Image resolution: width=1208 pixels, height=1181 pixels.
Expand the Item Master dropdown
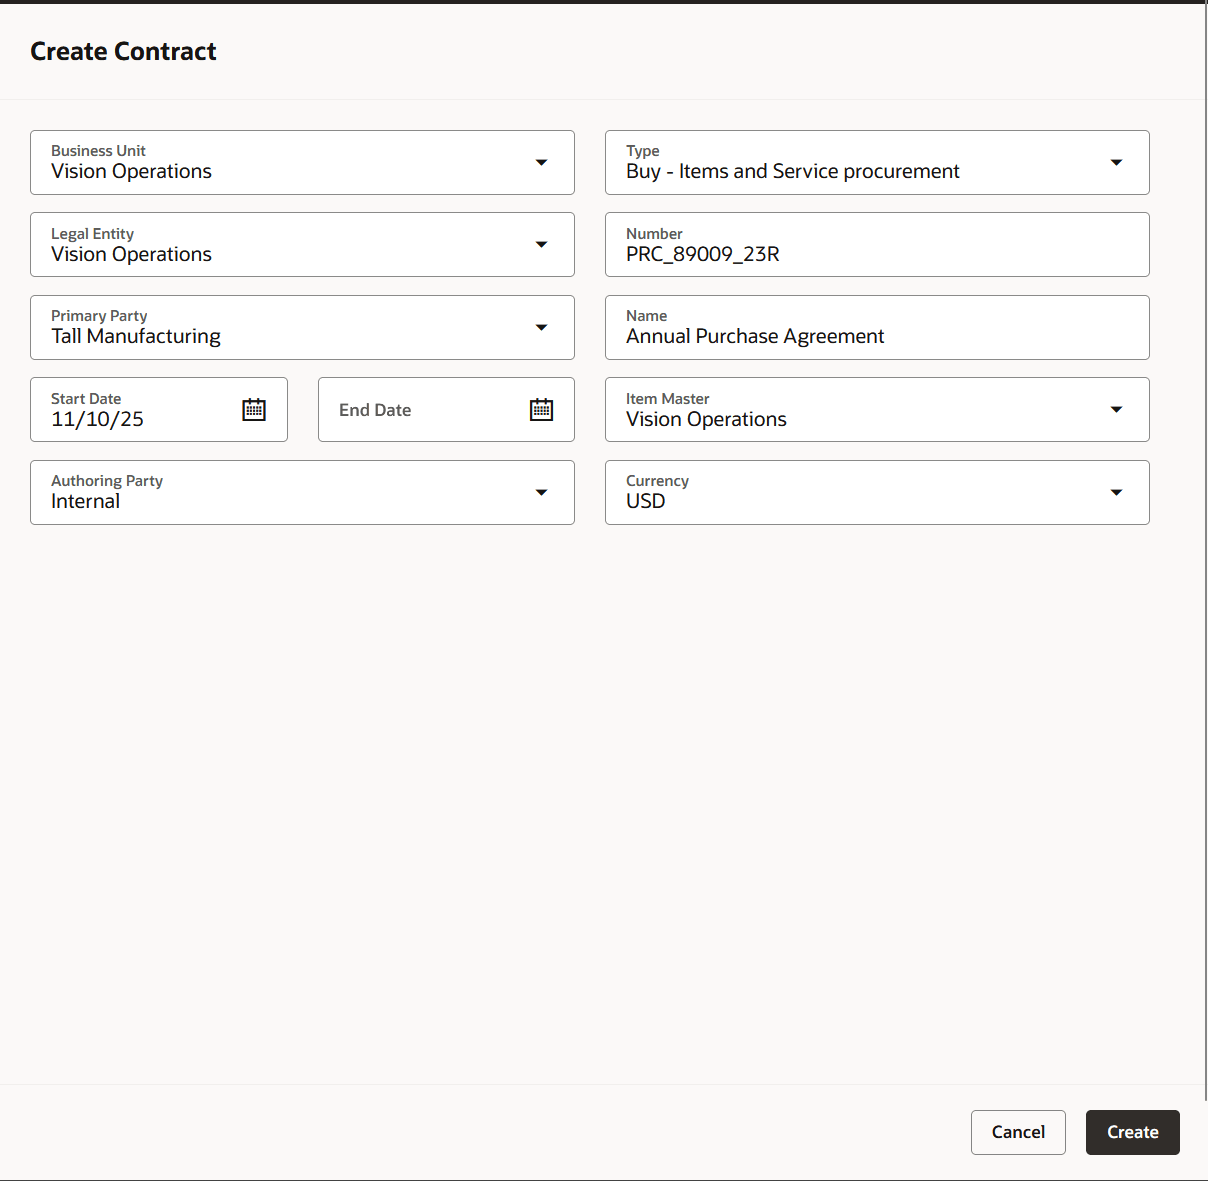tap(1116, 409)
